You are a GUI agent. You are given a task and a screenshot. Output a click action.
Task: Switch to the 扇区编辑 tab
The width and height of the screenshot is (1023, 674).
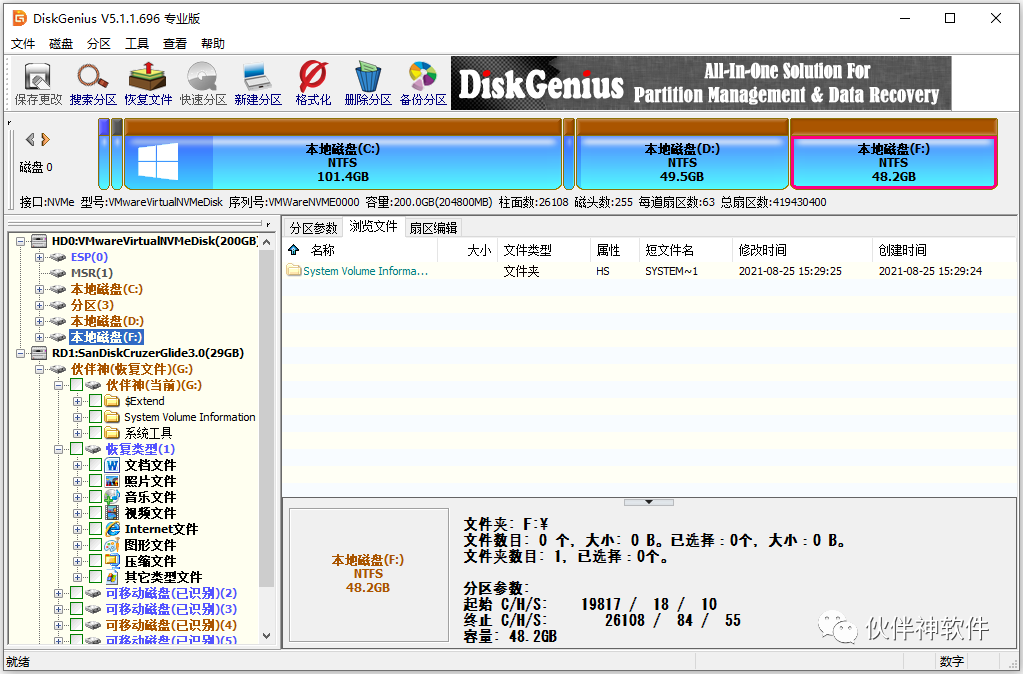pyautogui.click(x=433, y=228)
